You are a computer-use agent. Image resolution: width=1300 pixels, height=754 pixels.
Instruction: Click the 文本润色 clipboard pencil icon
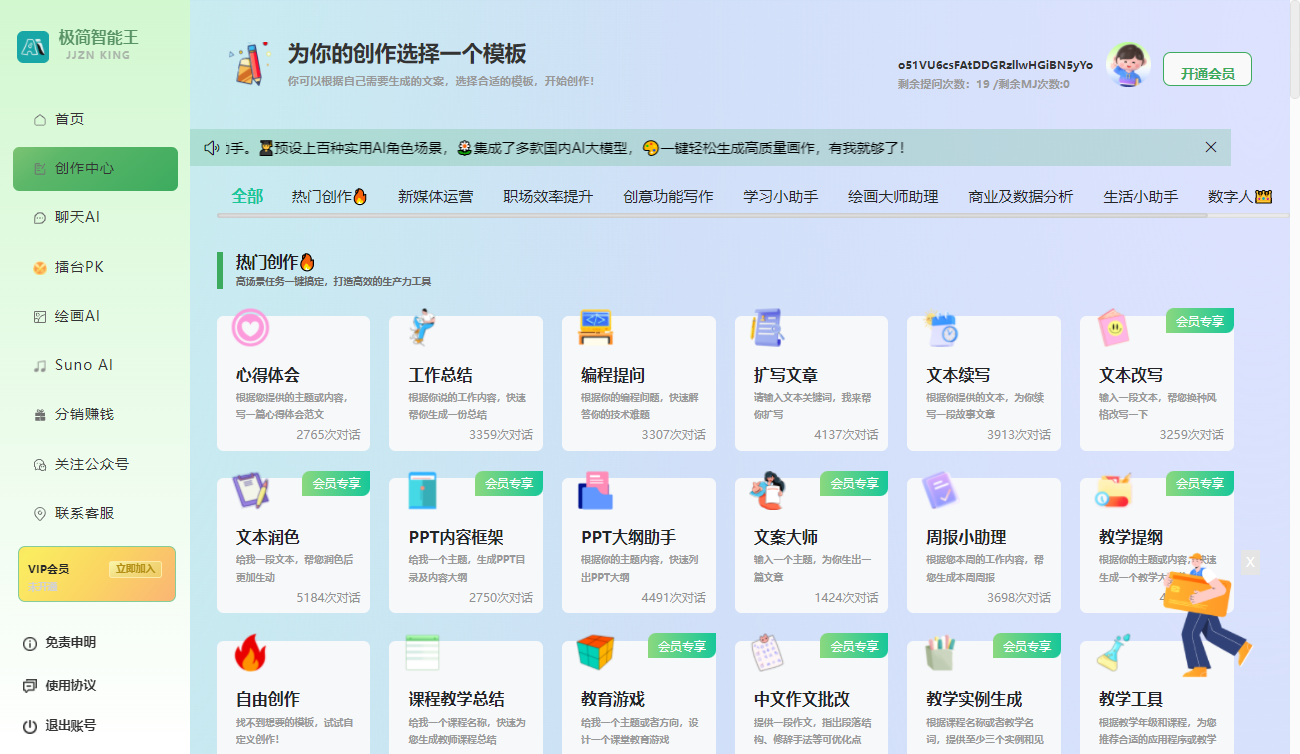(251, 489)
